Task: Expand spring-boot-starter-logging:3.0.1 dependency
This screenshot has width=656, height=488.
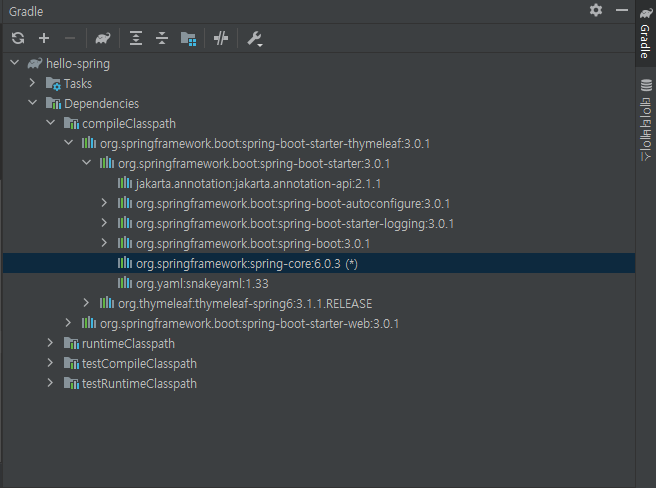Action: (104, 223)
